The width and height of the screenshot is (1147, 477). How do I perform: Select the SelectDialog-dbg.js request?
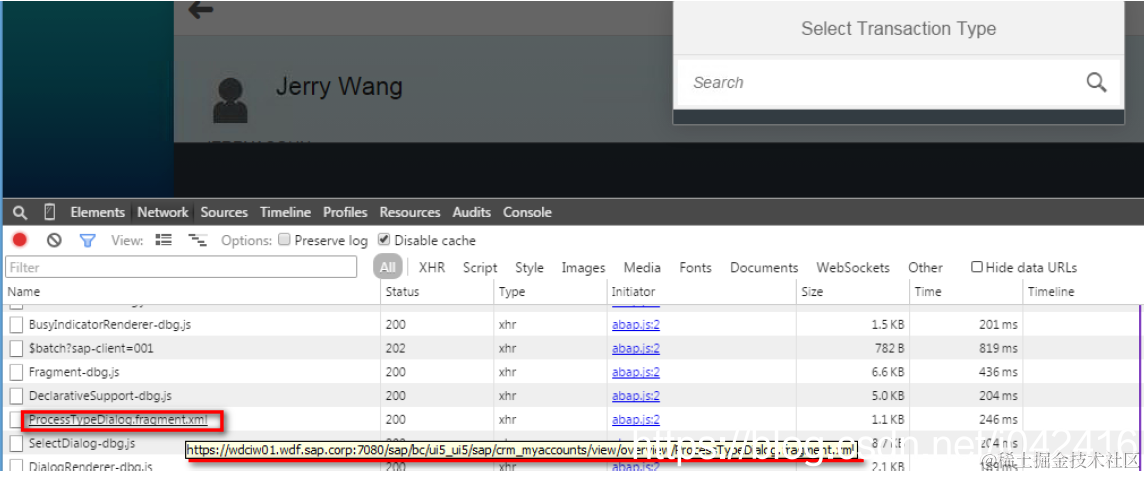[82, 443]
